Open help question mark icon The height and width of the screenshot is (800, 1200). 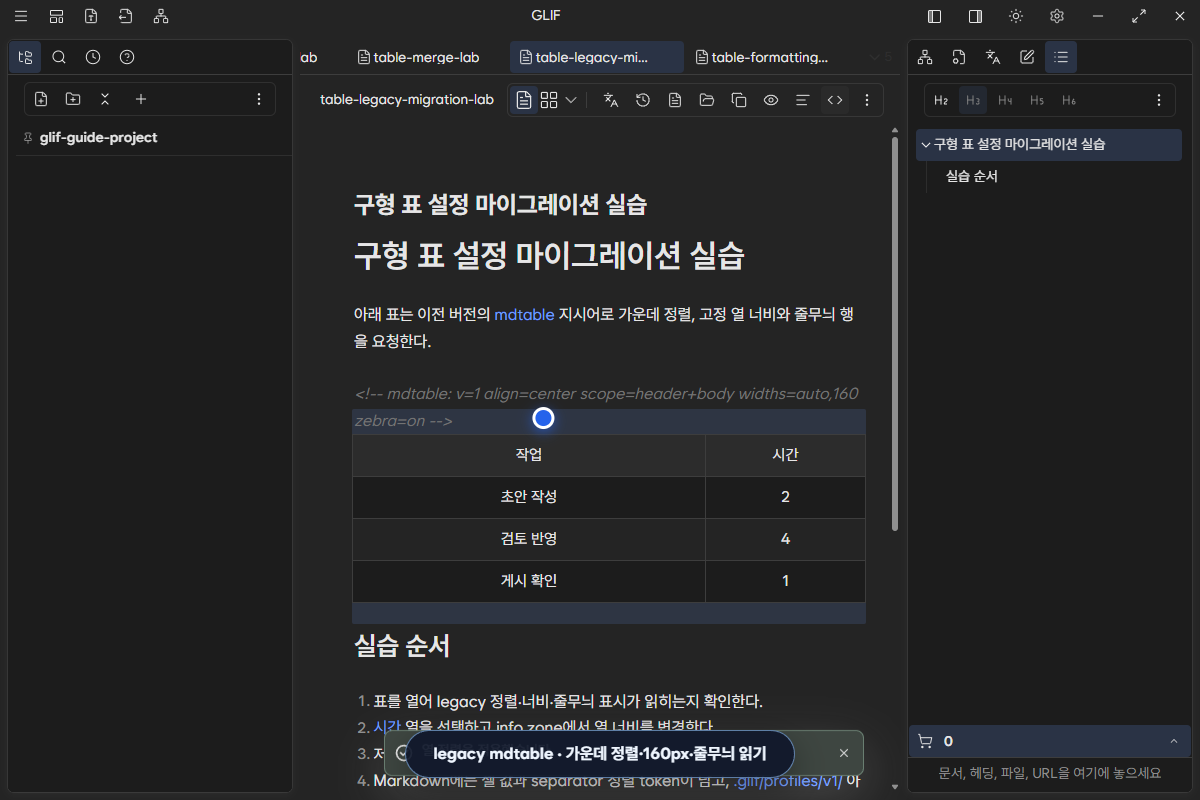click(127, 57)
